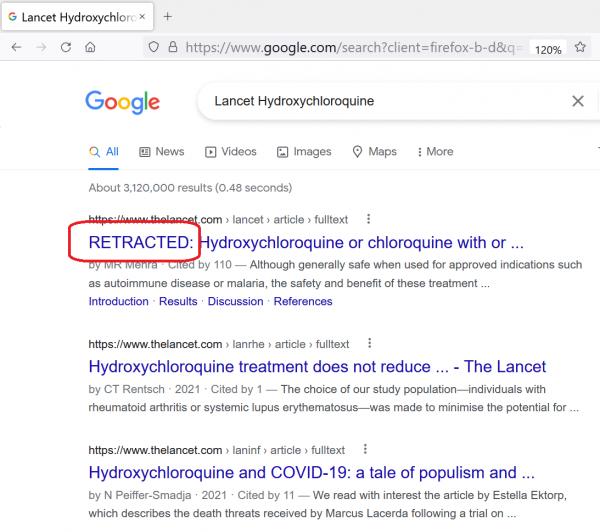The height and width of the screenshot is (532, 600).
Task: Expand the More search options
Action: (x=435, y=152)
